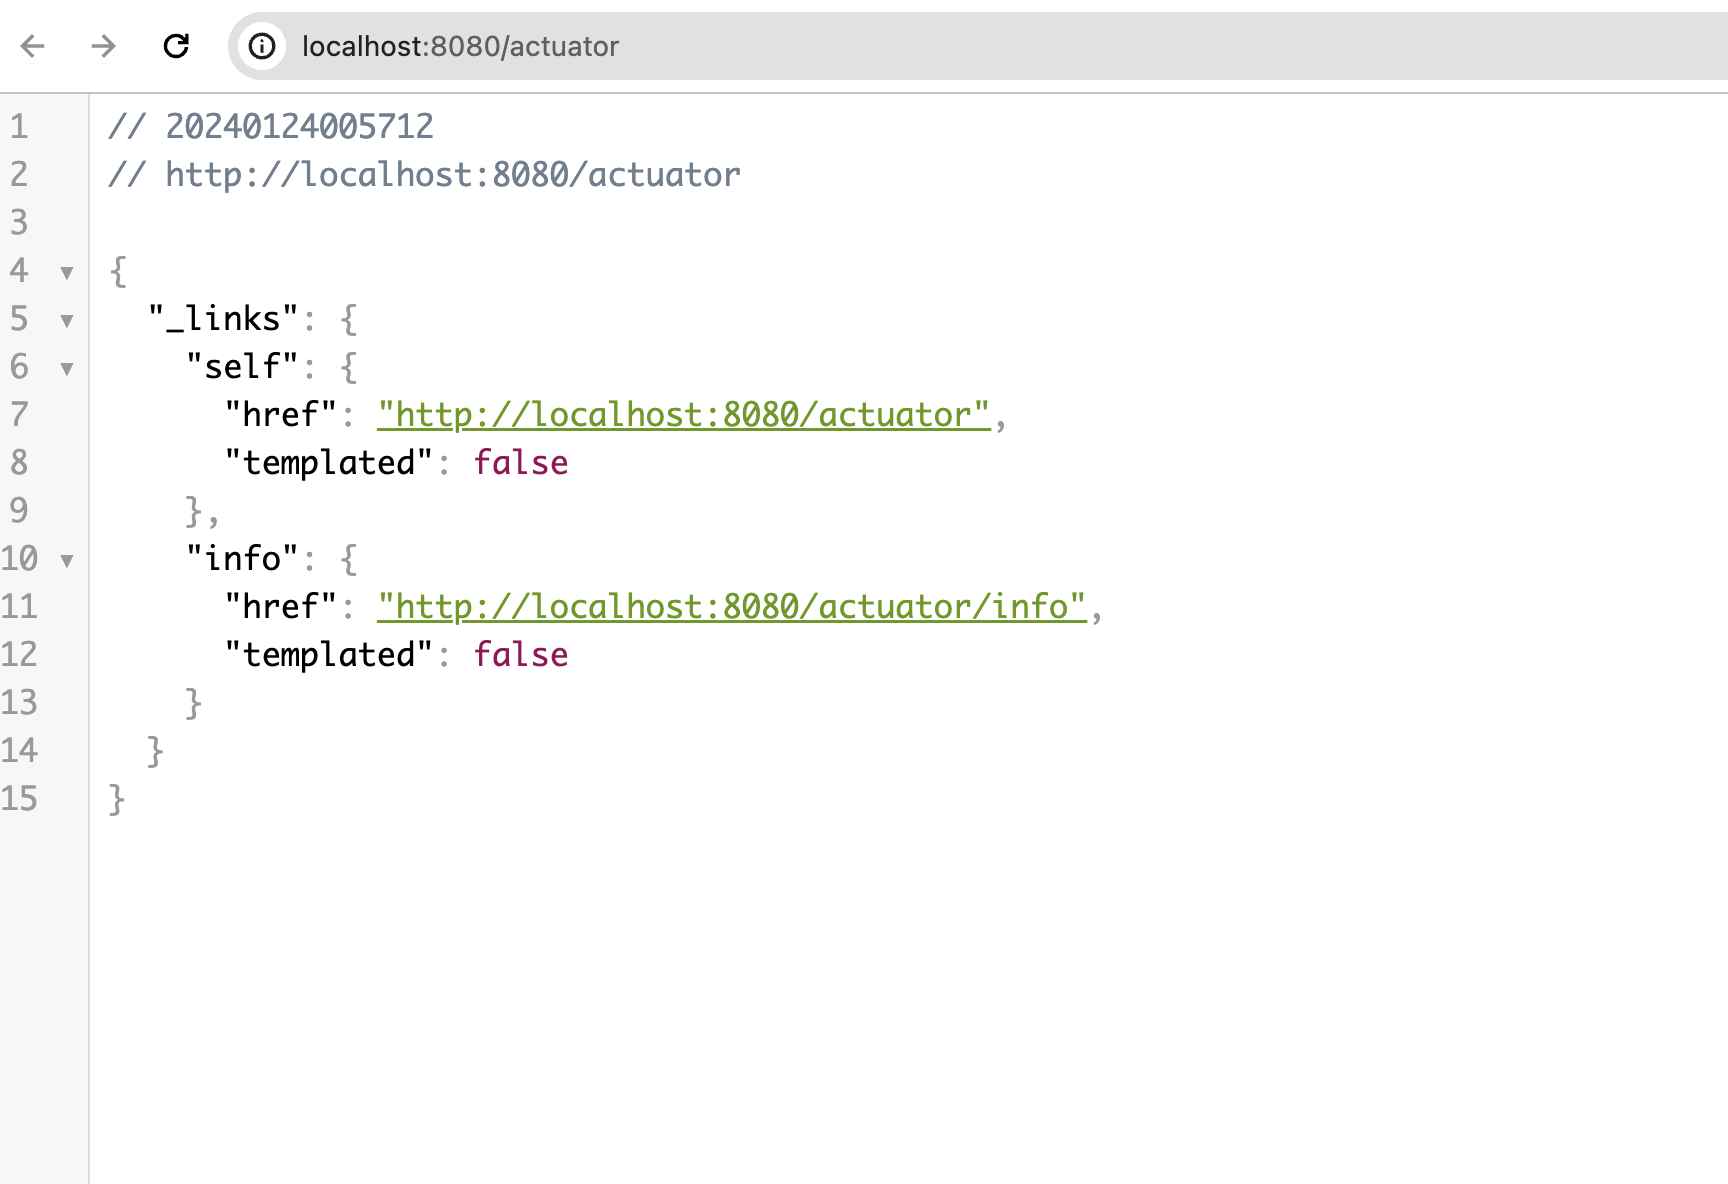
Task: Open the actuator/info href link
Action: pos(731,607)
